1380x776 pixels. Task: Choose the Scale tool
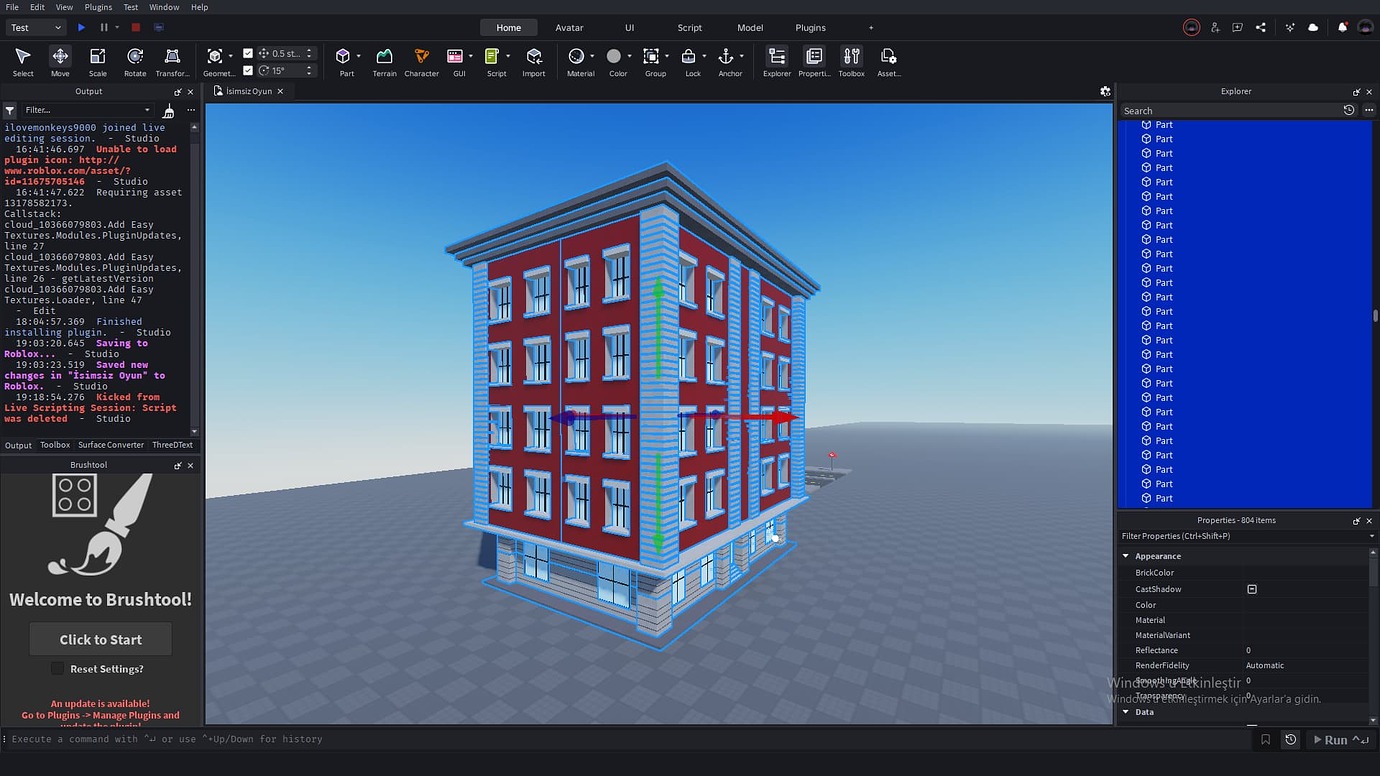[97, 62]
